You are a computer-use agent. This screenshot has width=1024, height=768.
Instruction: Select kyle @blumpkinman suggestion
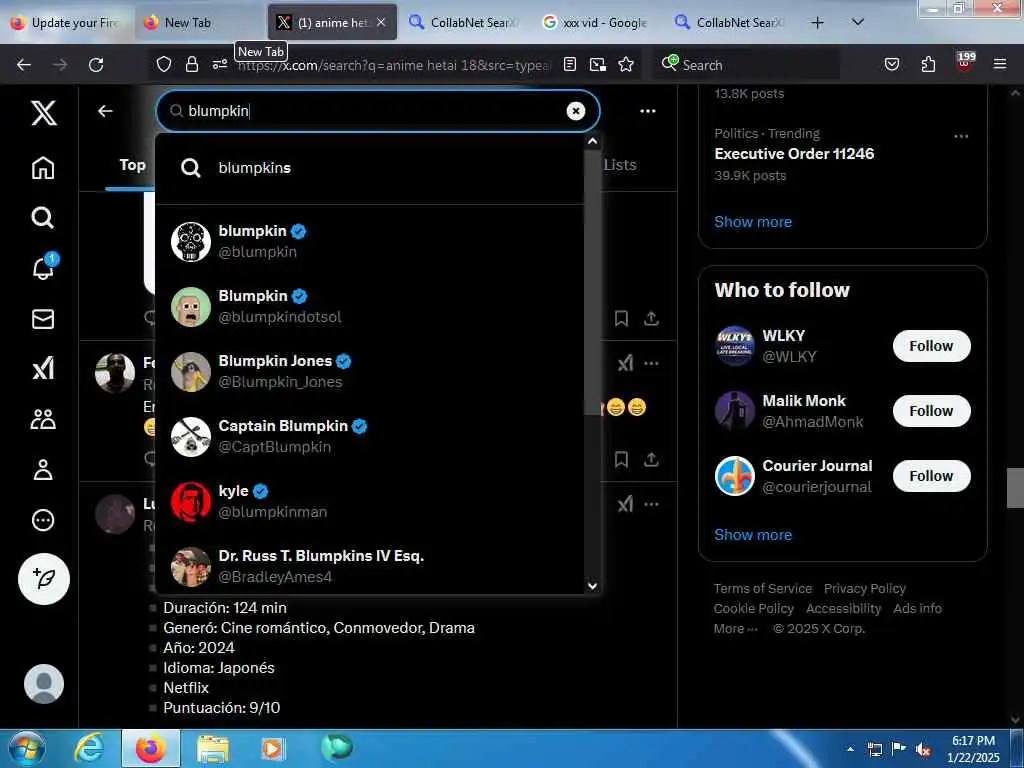tap(369, 501)
